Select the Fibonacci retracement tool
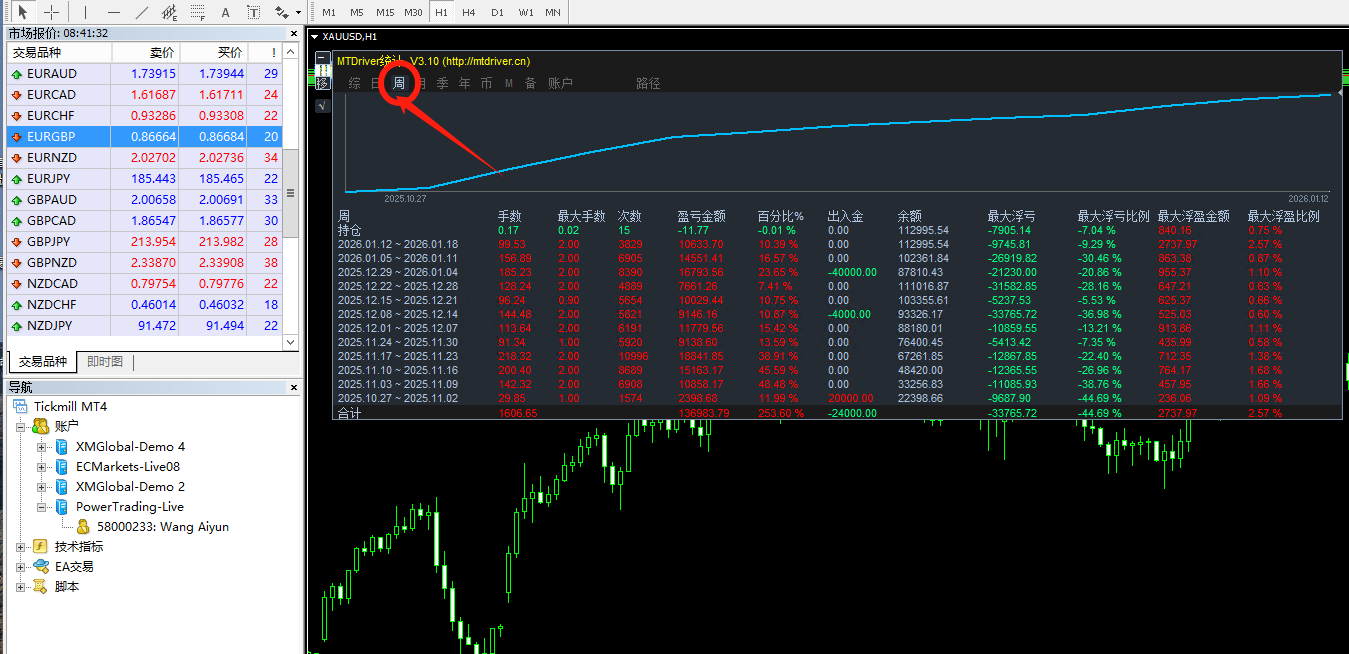 198,12
